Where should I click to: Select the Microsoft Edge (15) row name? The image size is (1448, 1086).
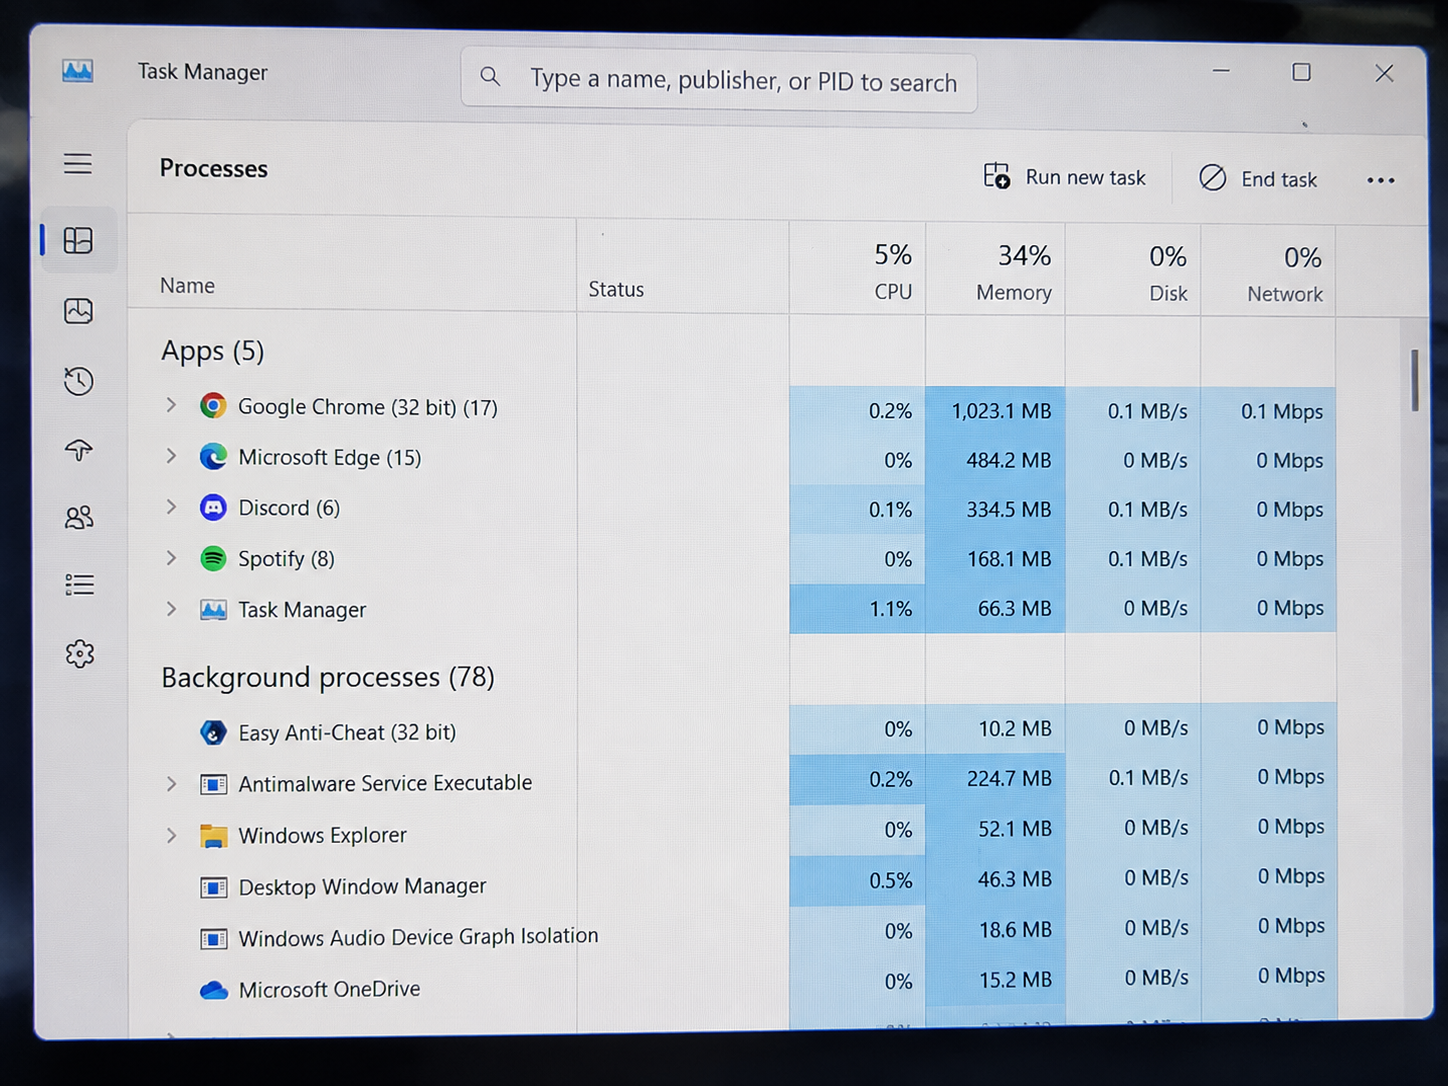[329, 457]
